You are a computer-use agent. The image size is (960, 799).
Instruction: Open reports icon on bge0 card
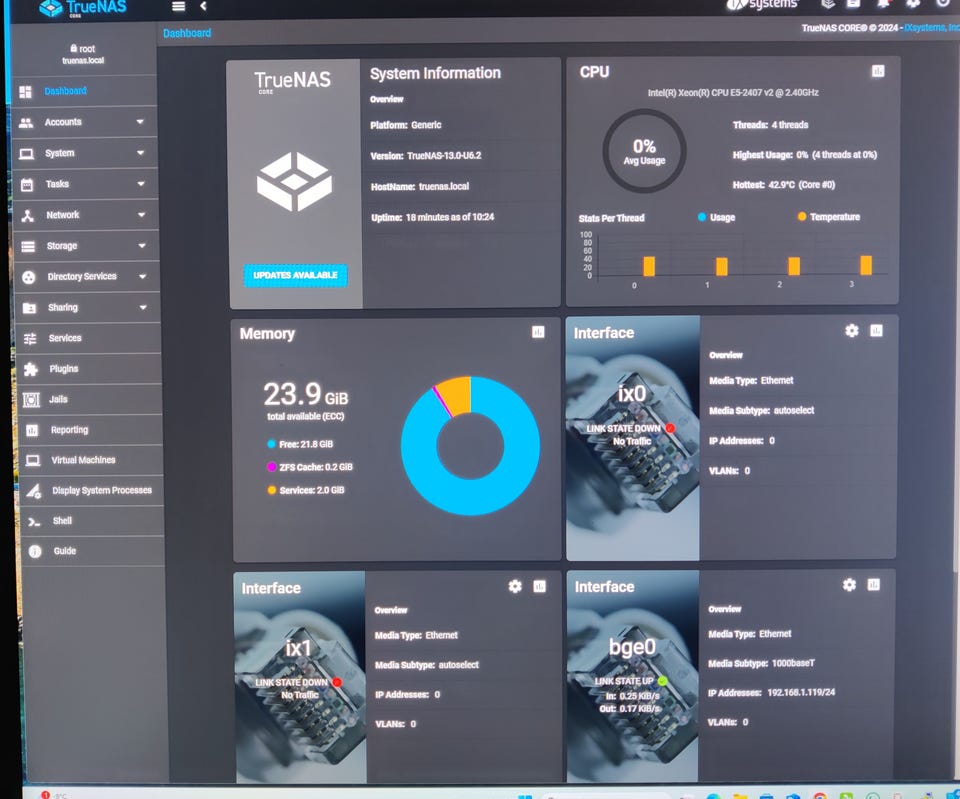click(874, 585)
